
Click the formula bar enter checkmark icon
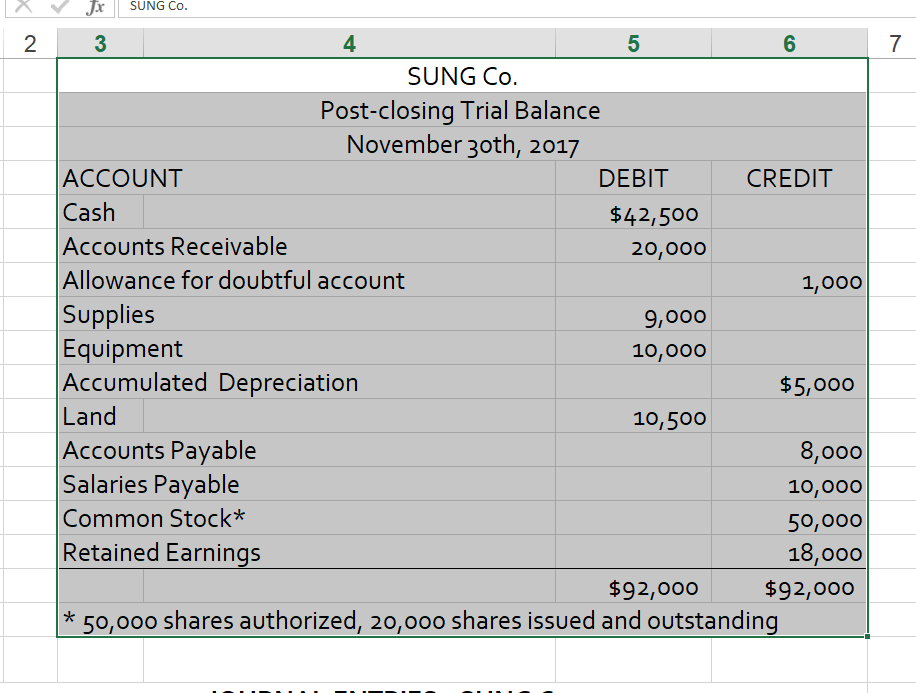pyautogui.click(x=60, y=6)
